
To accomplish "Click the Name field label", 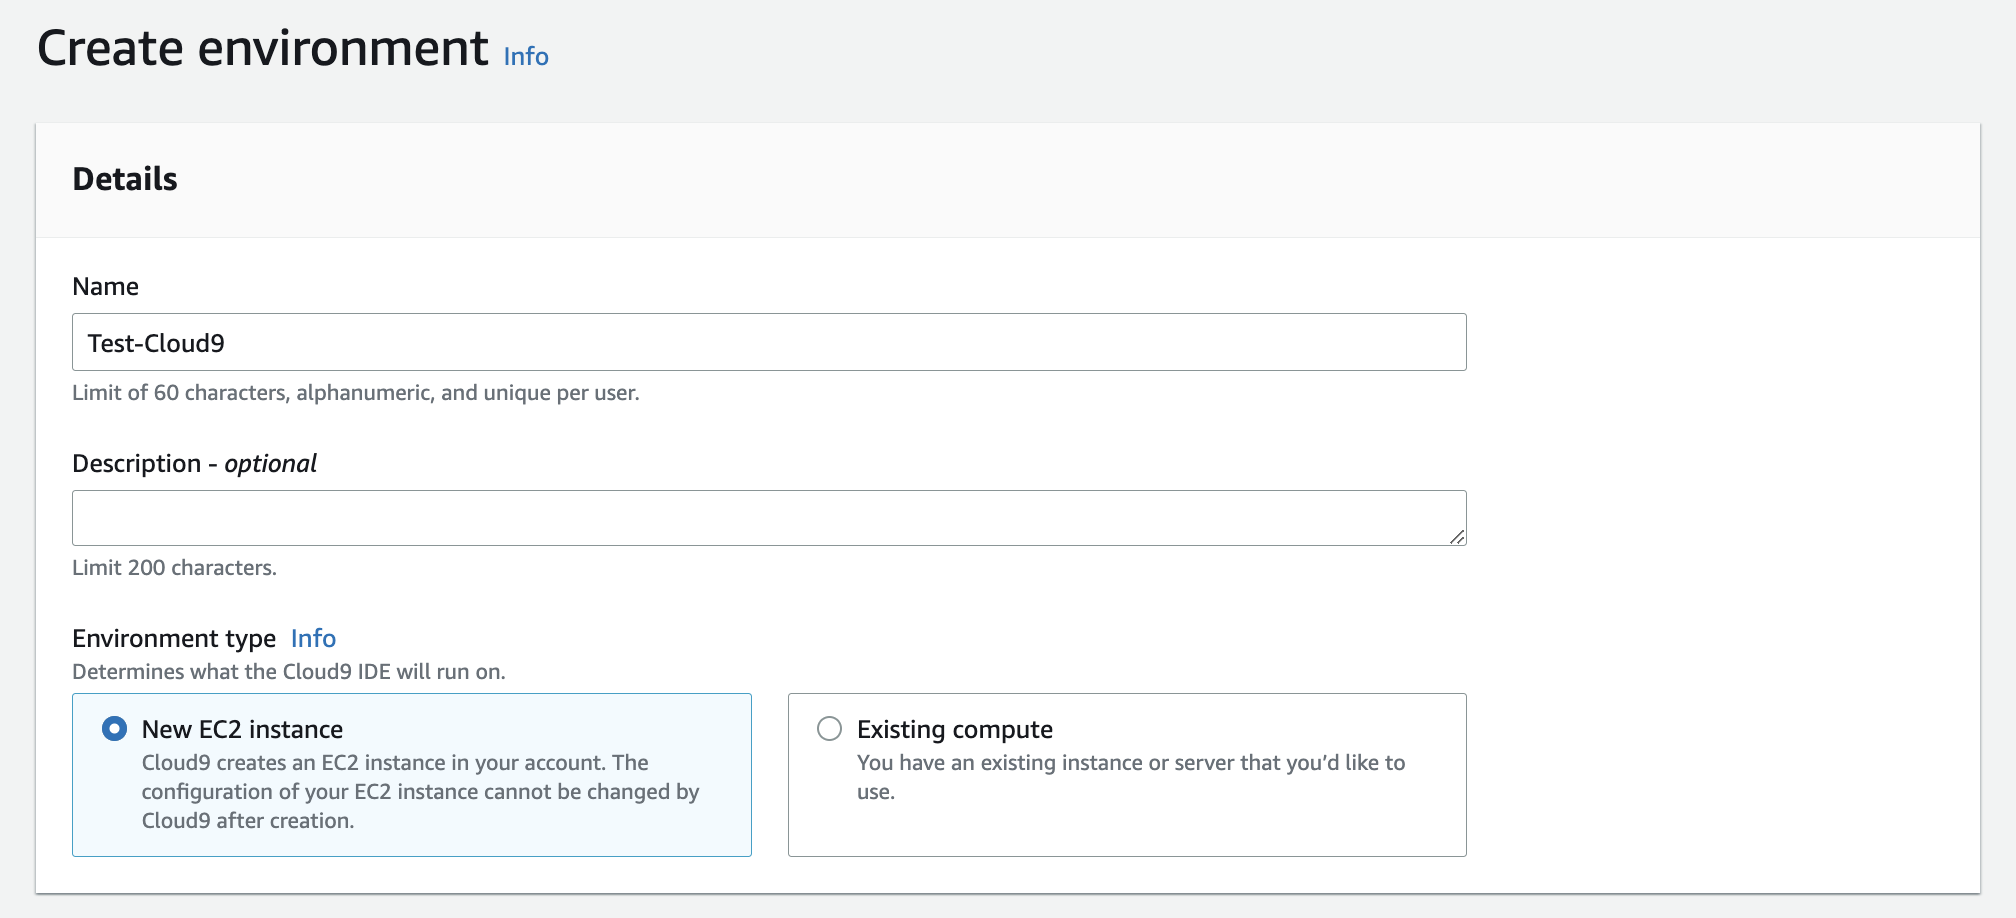I will [x=105, y=287].
